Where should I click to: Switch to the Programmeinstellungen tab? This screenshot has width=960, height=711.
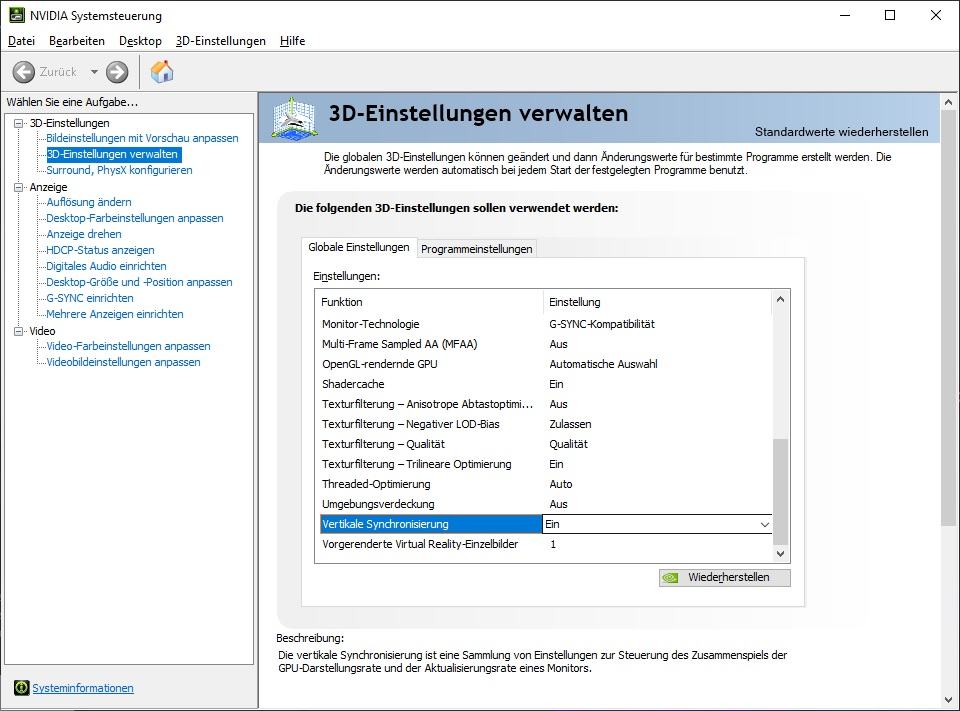coord(476,249)
